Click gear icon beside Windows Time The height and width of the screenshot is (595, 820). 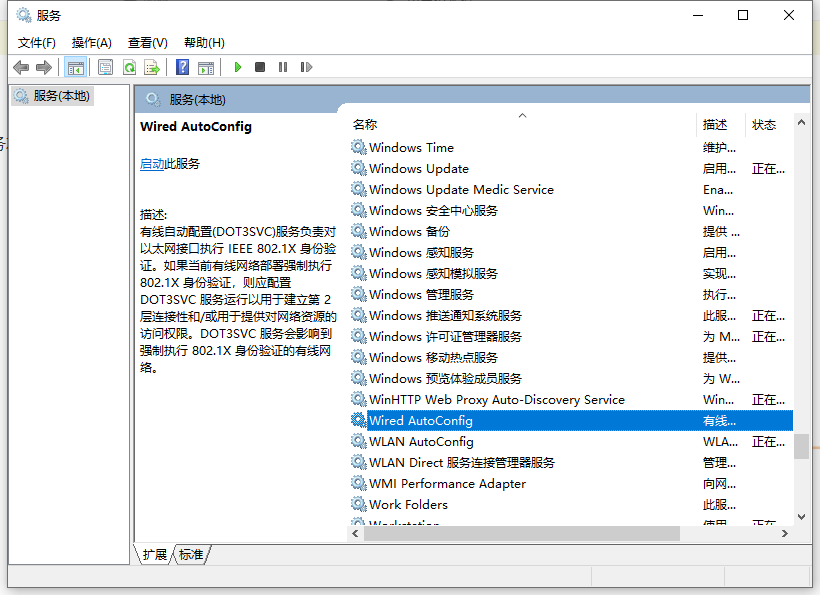[x=358, y=147]
